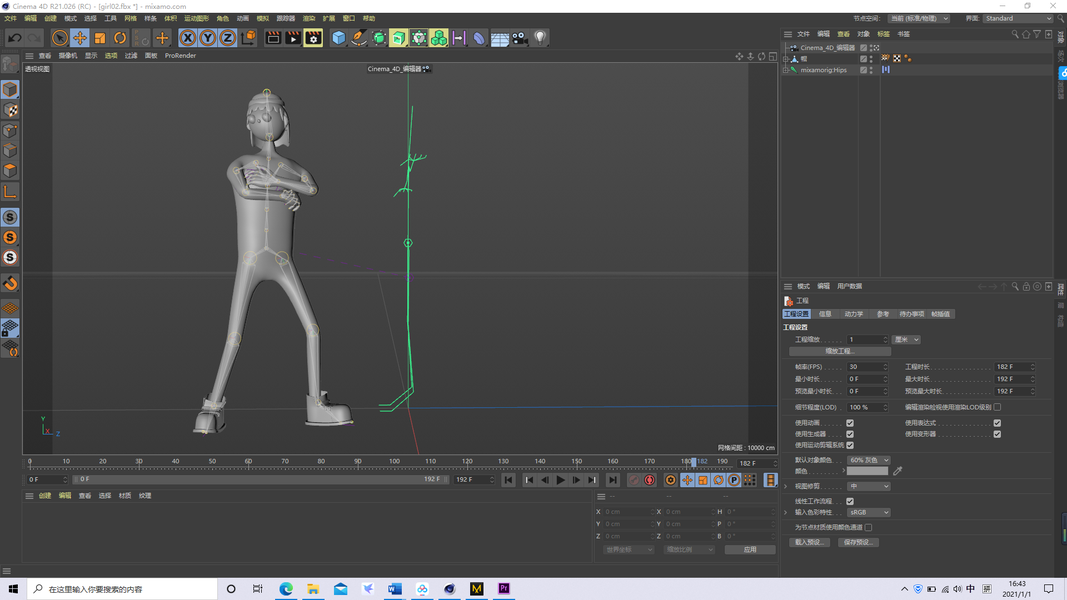
Task: Open the 输入色彩特性 sRGB dropdown
Action: (868, 512)
